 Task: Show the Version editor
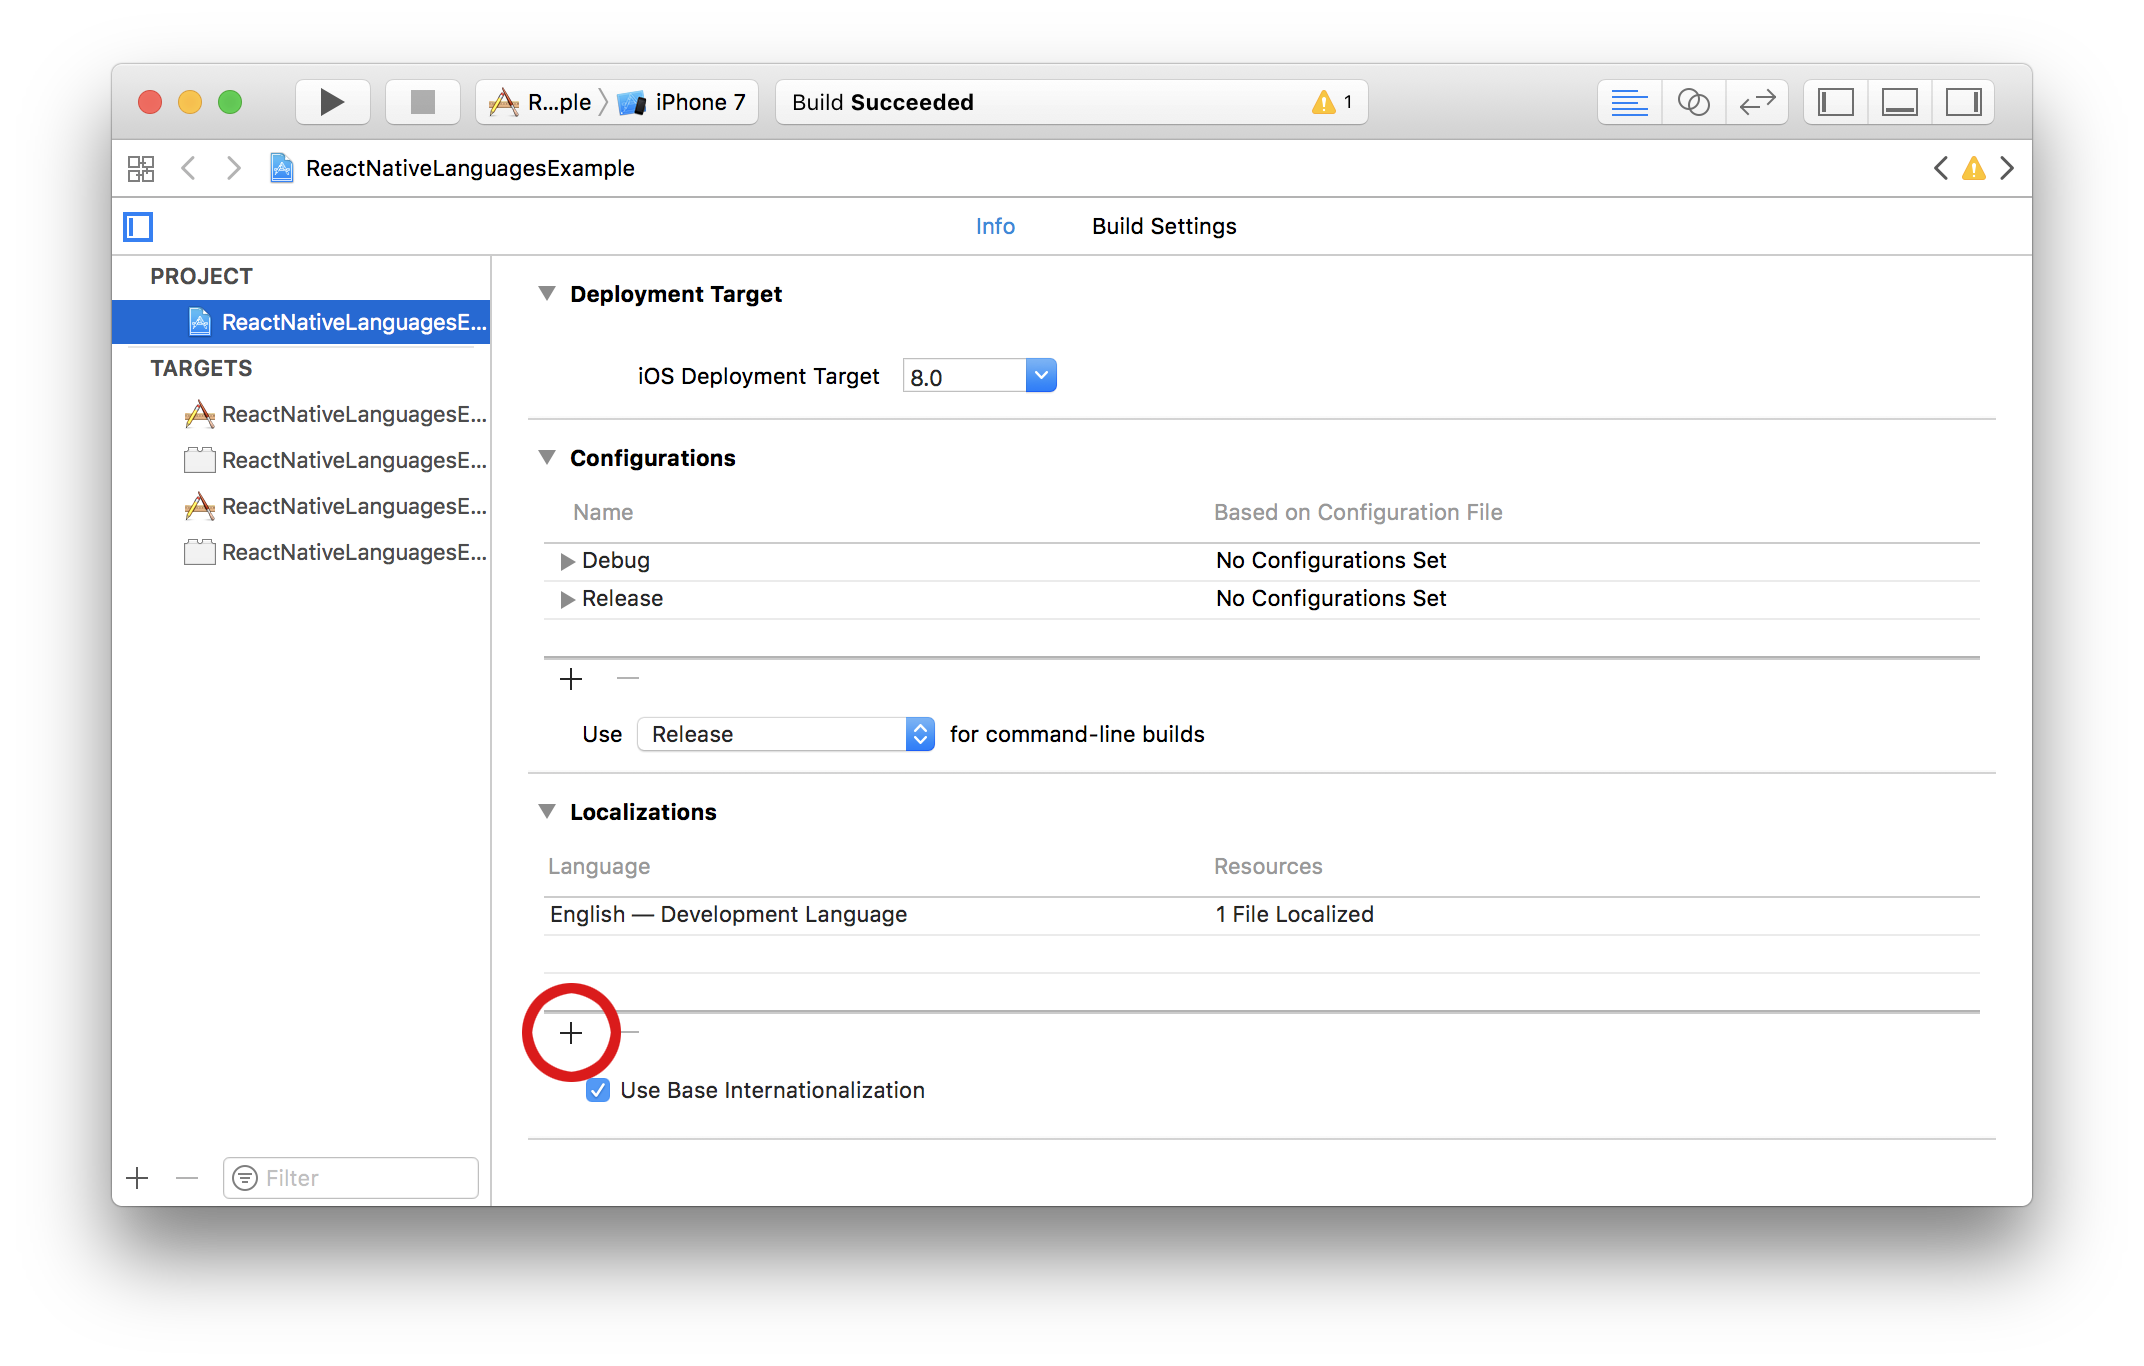tap(1757, 102)
